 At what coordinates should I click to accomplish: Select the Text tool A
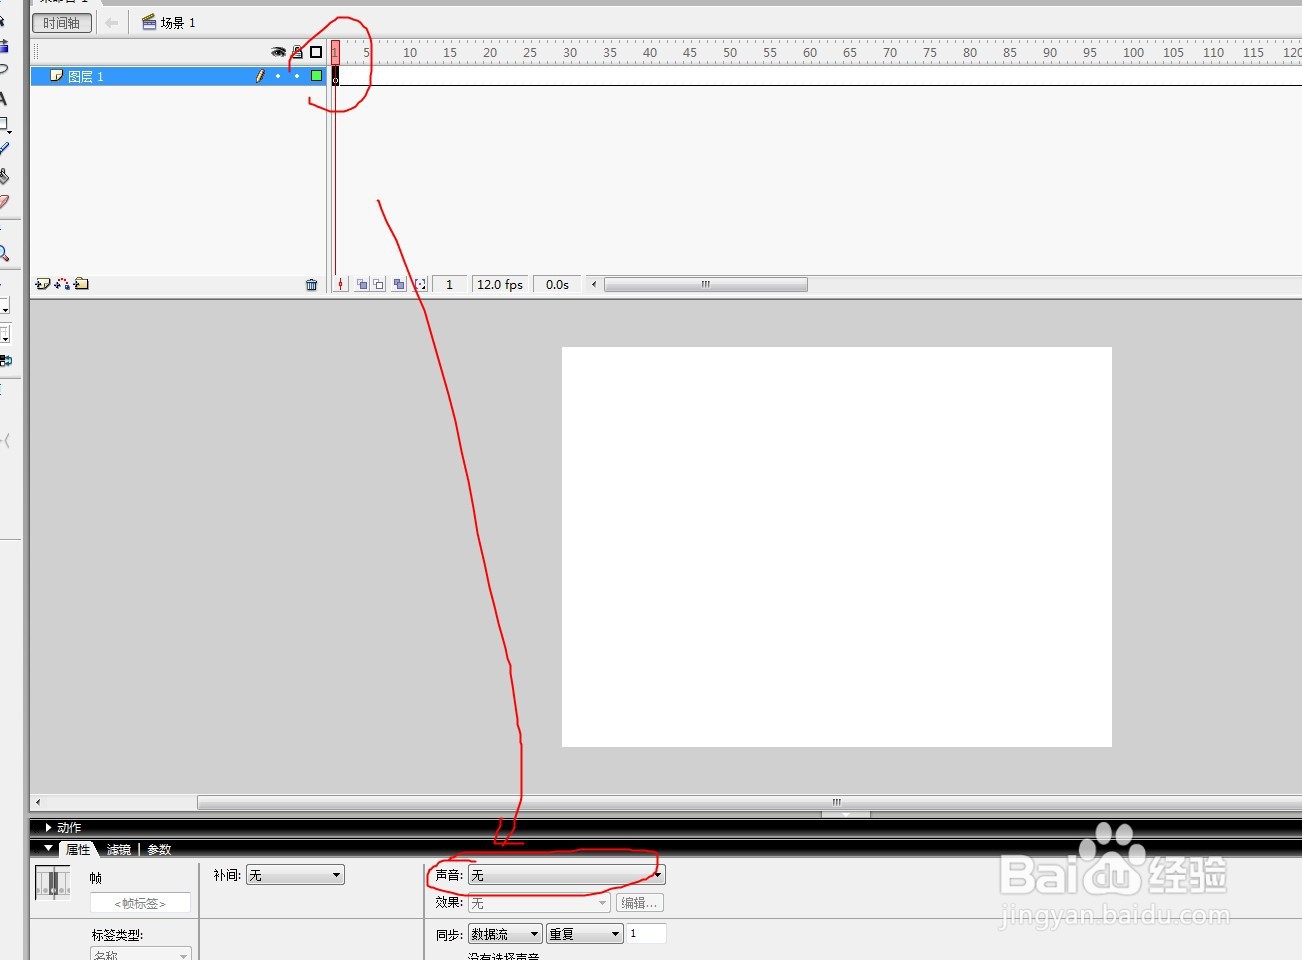pos(3,99)
